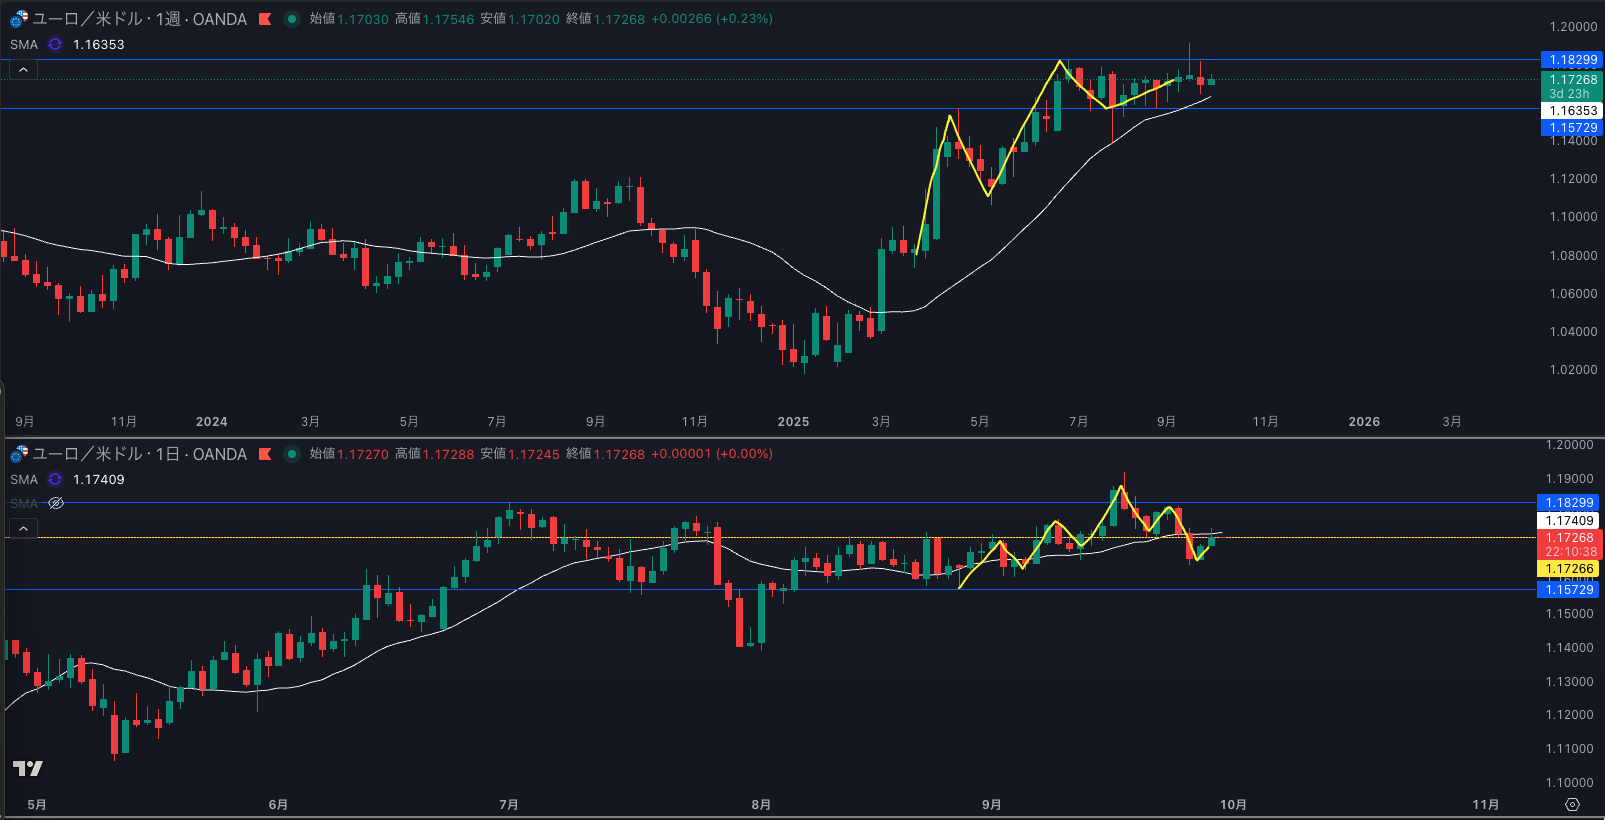Open the weekly EUR/USD symbol title

140,19
